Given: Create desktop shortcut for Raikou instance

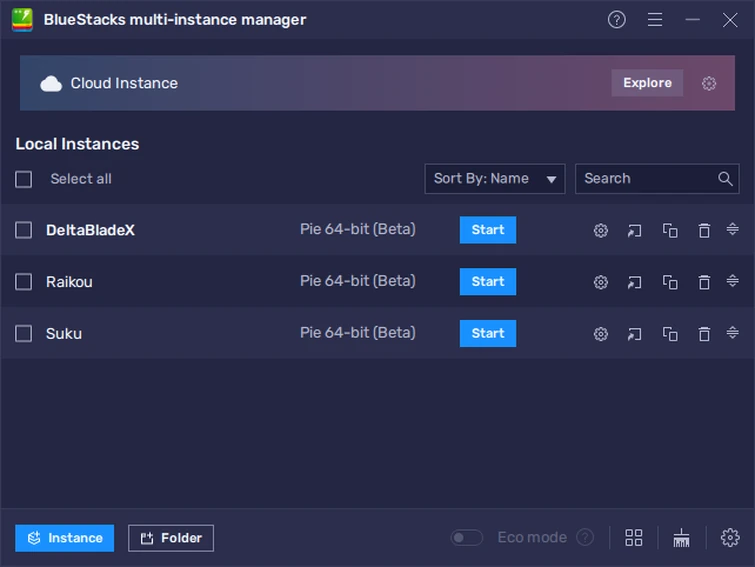Looking at the screenshot, I should pos(635,283).
